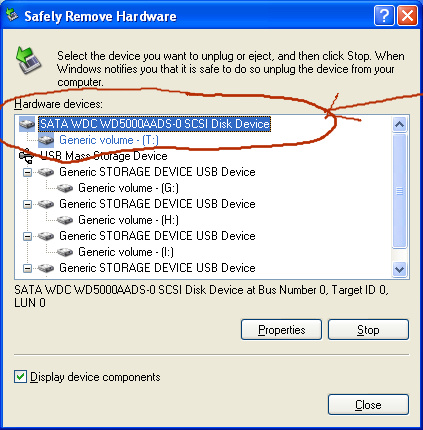
Task: Collapse the Generic STORAGE DEVICE above volume H:
Action: click(x=27, y=204)
